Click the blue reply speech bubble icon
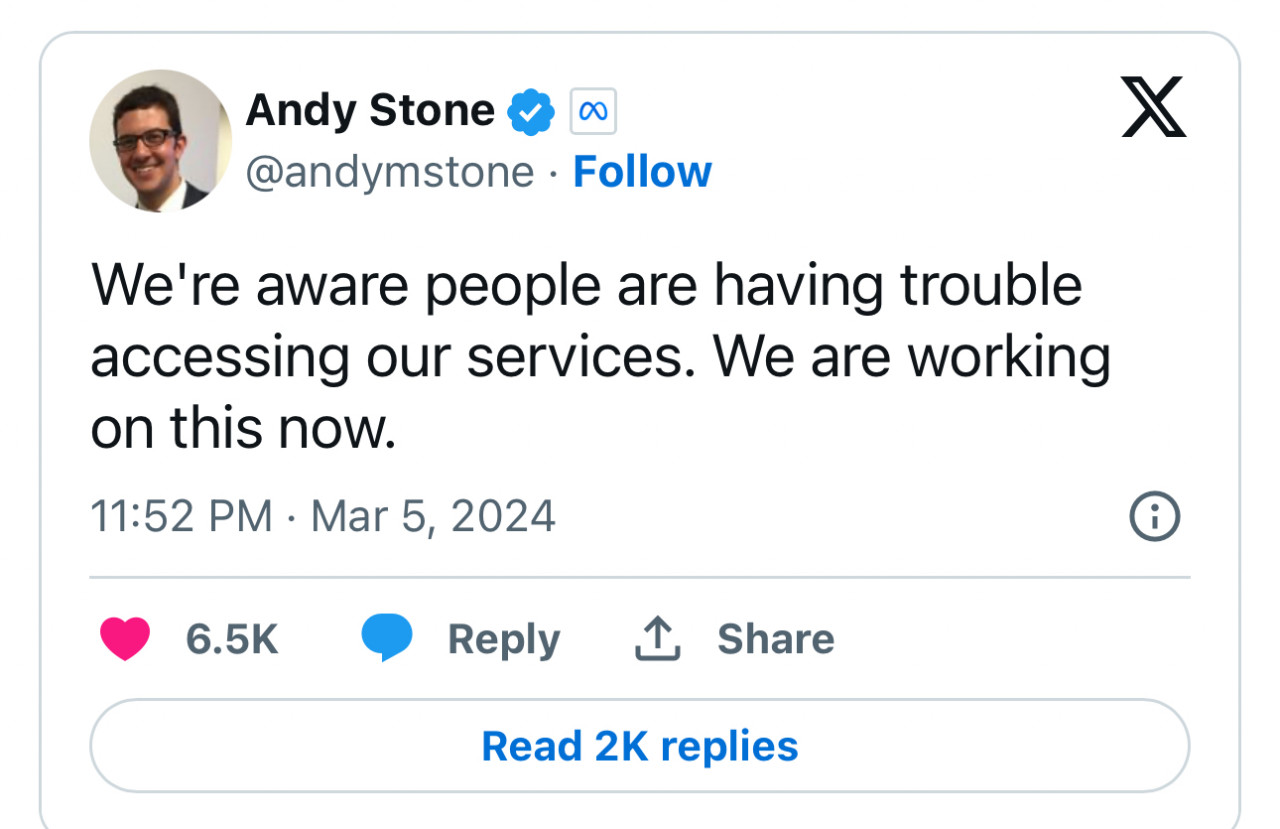 coord(387,640)
